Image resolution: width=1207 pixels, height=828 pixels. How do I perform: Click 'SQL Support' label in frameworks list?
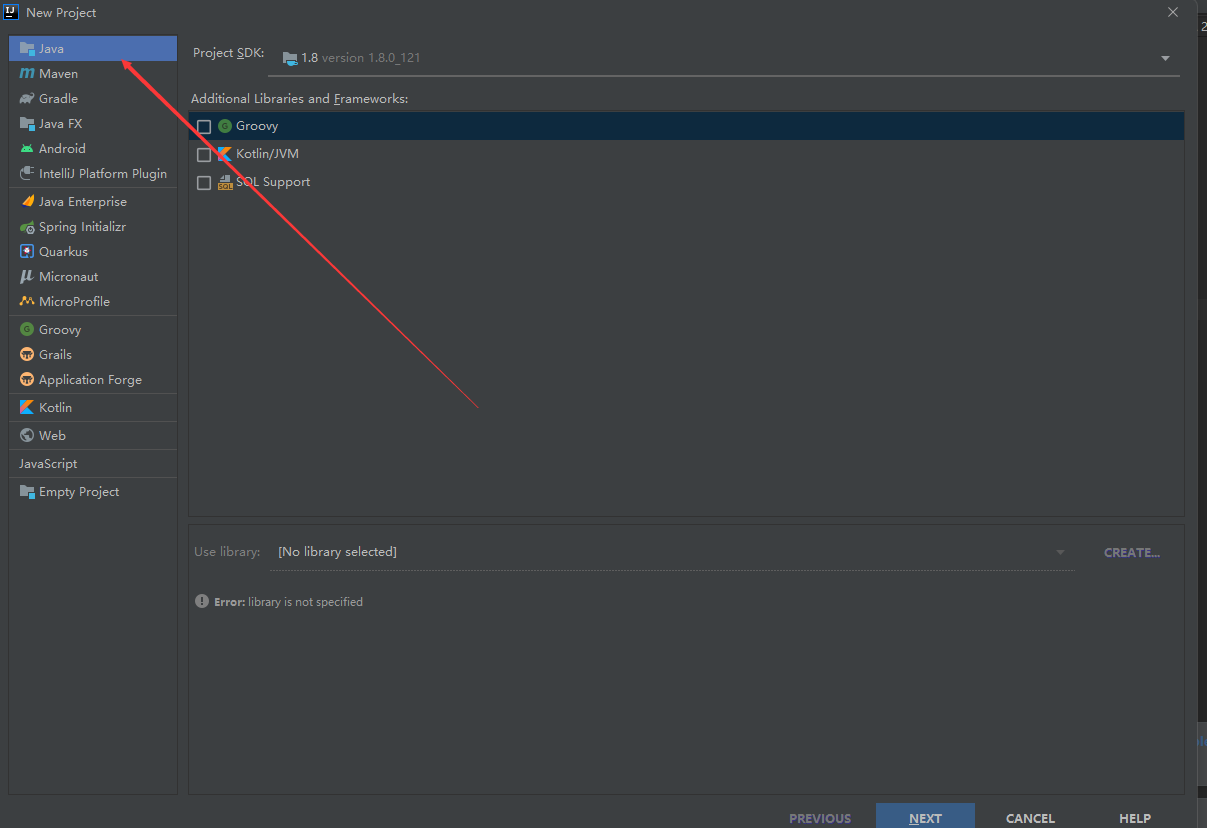click(274, 182)
